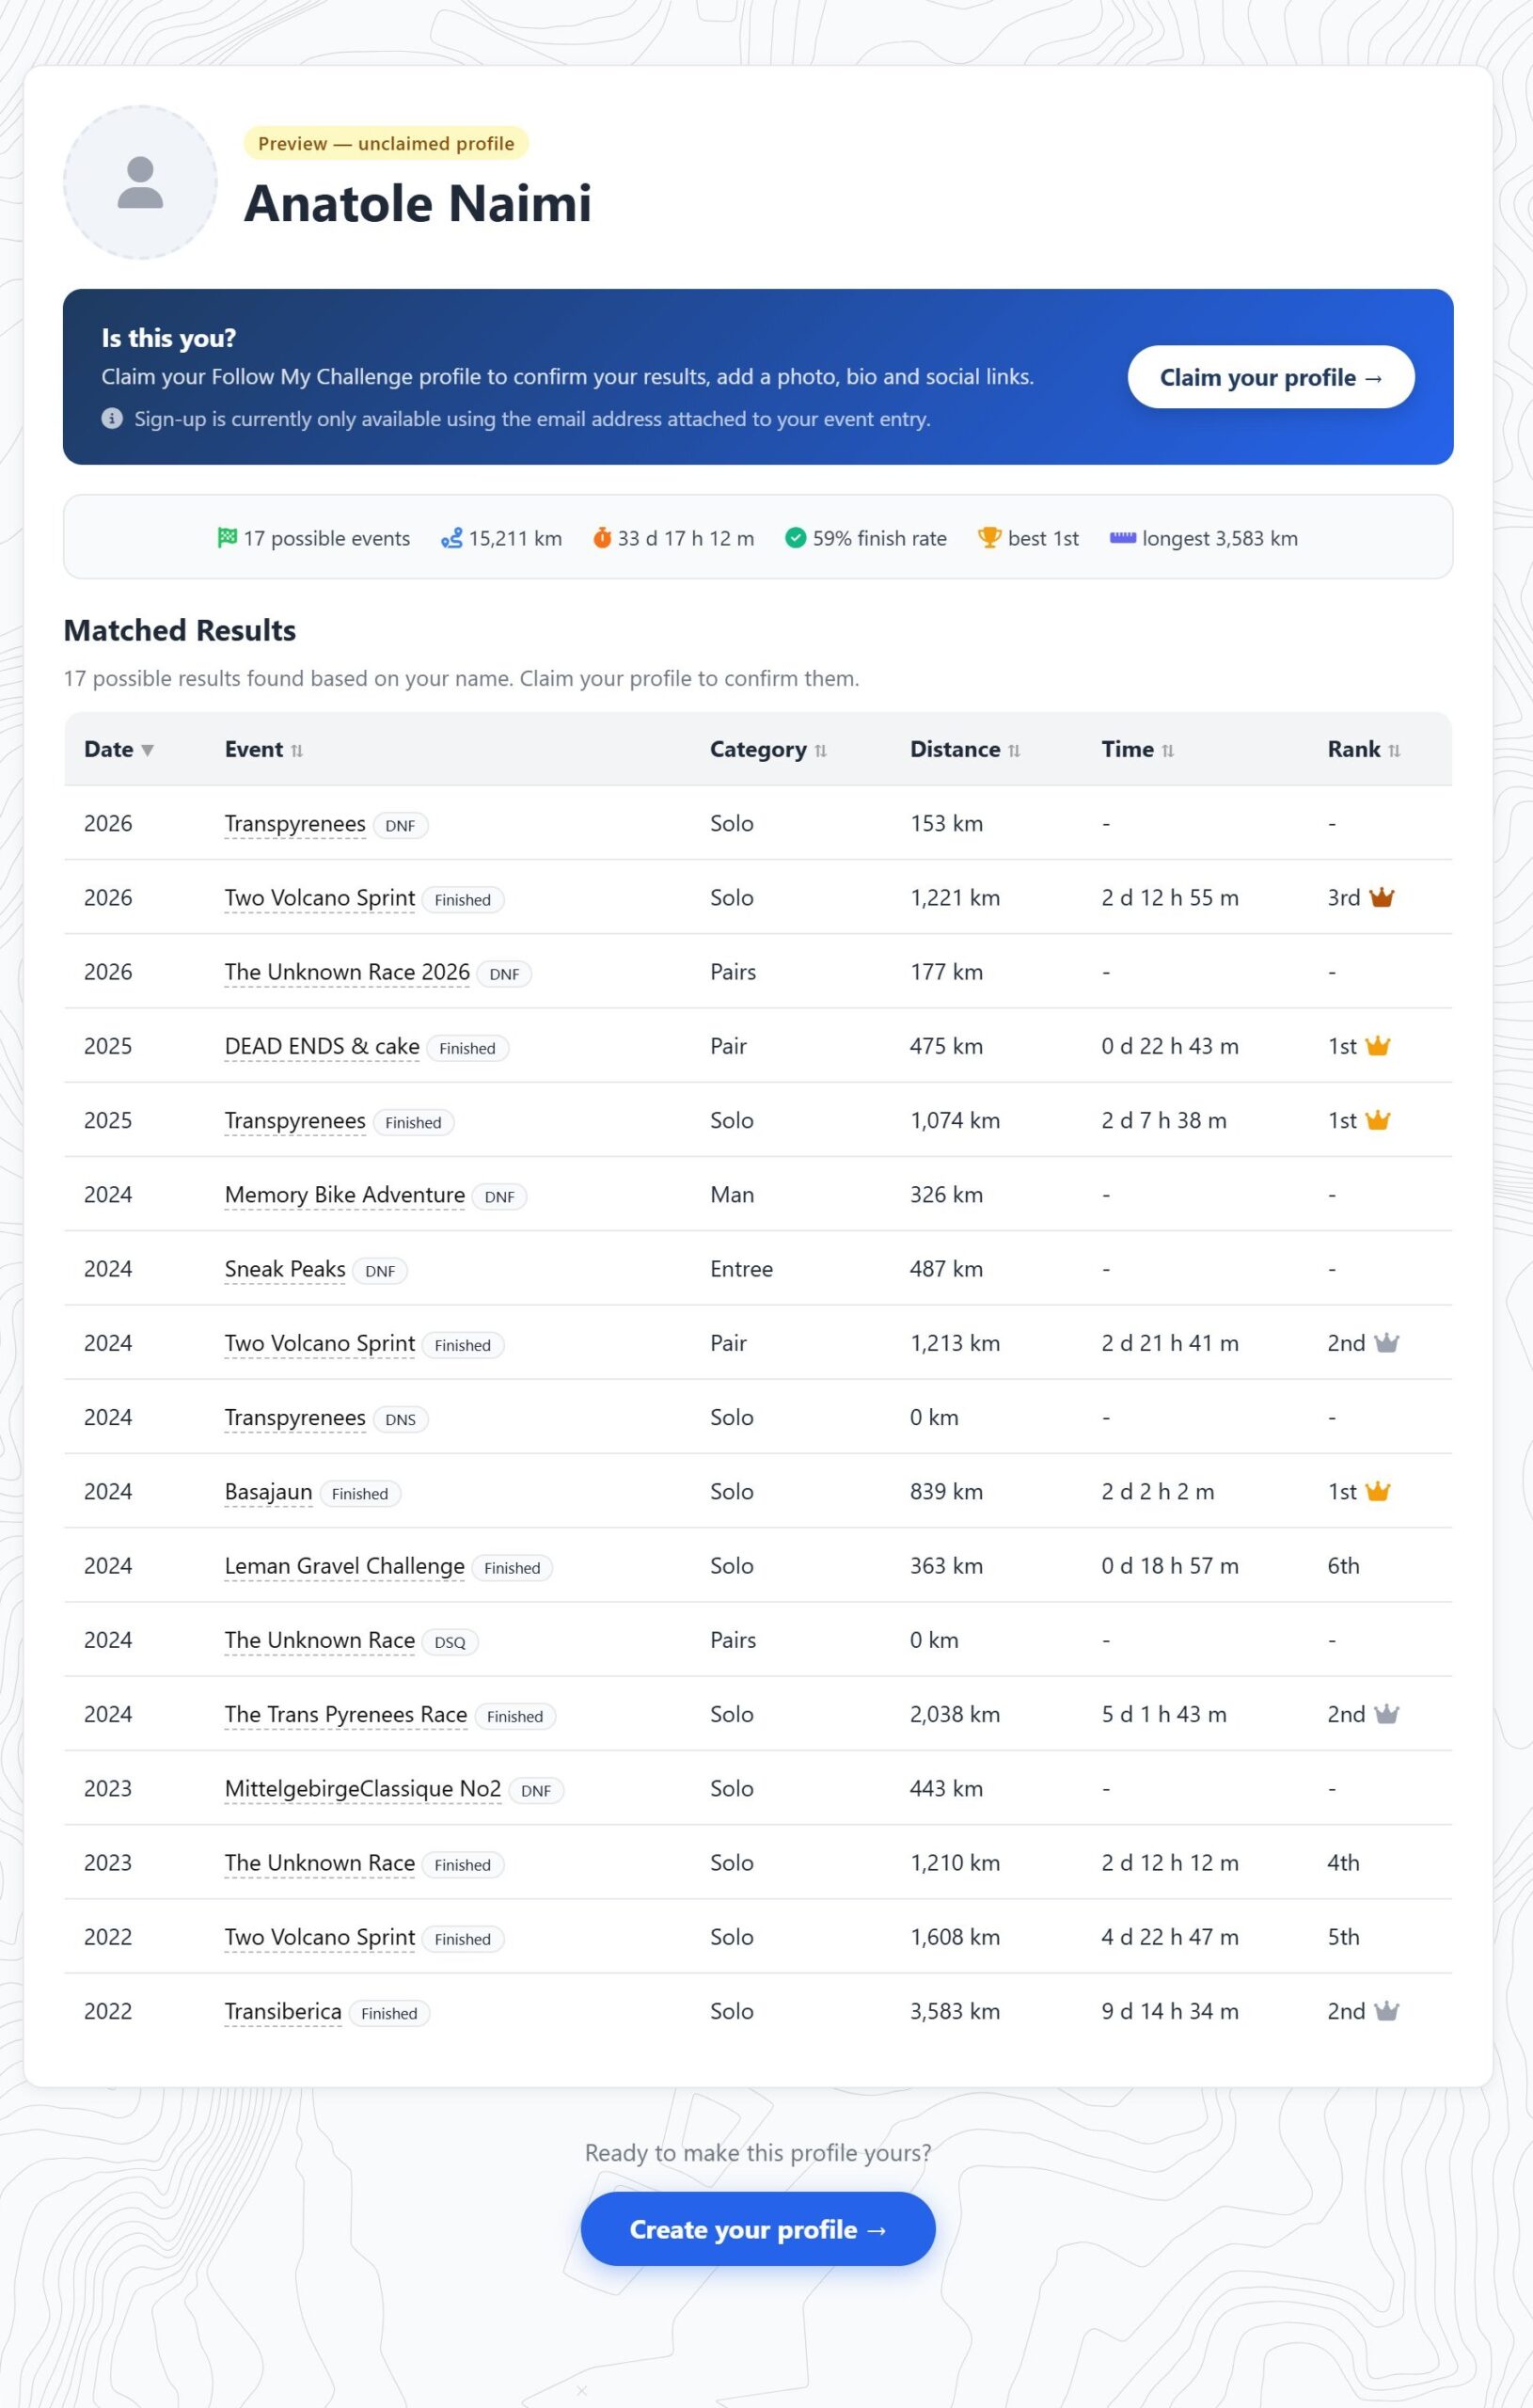Click the 2,038 km distance cell

pos(954,1714)
